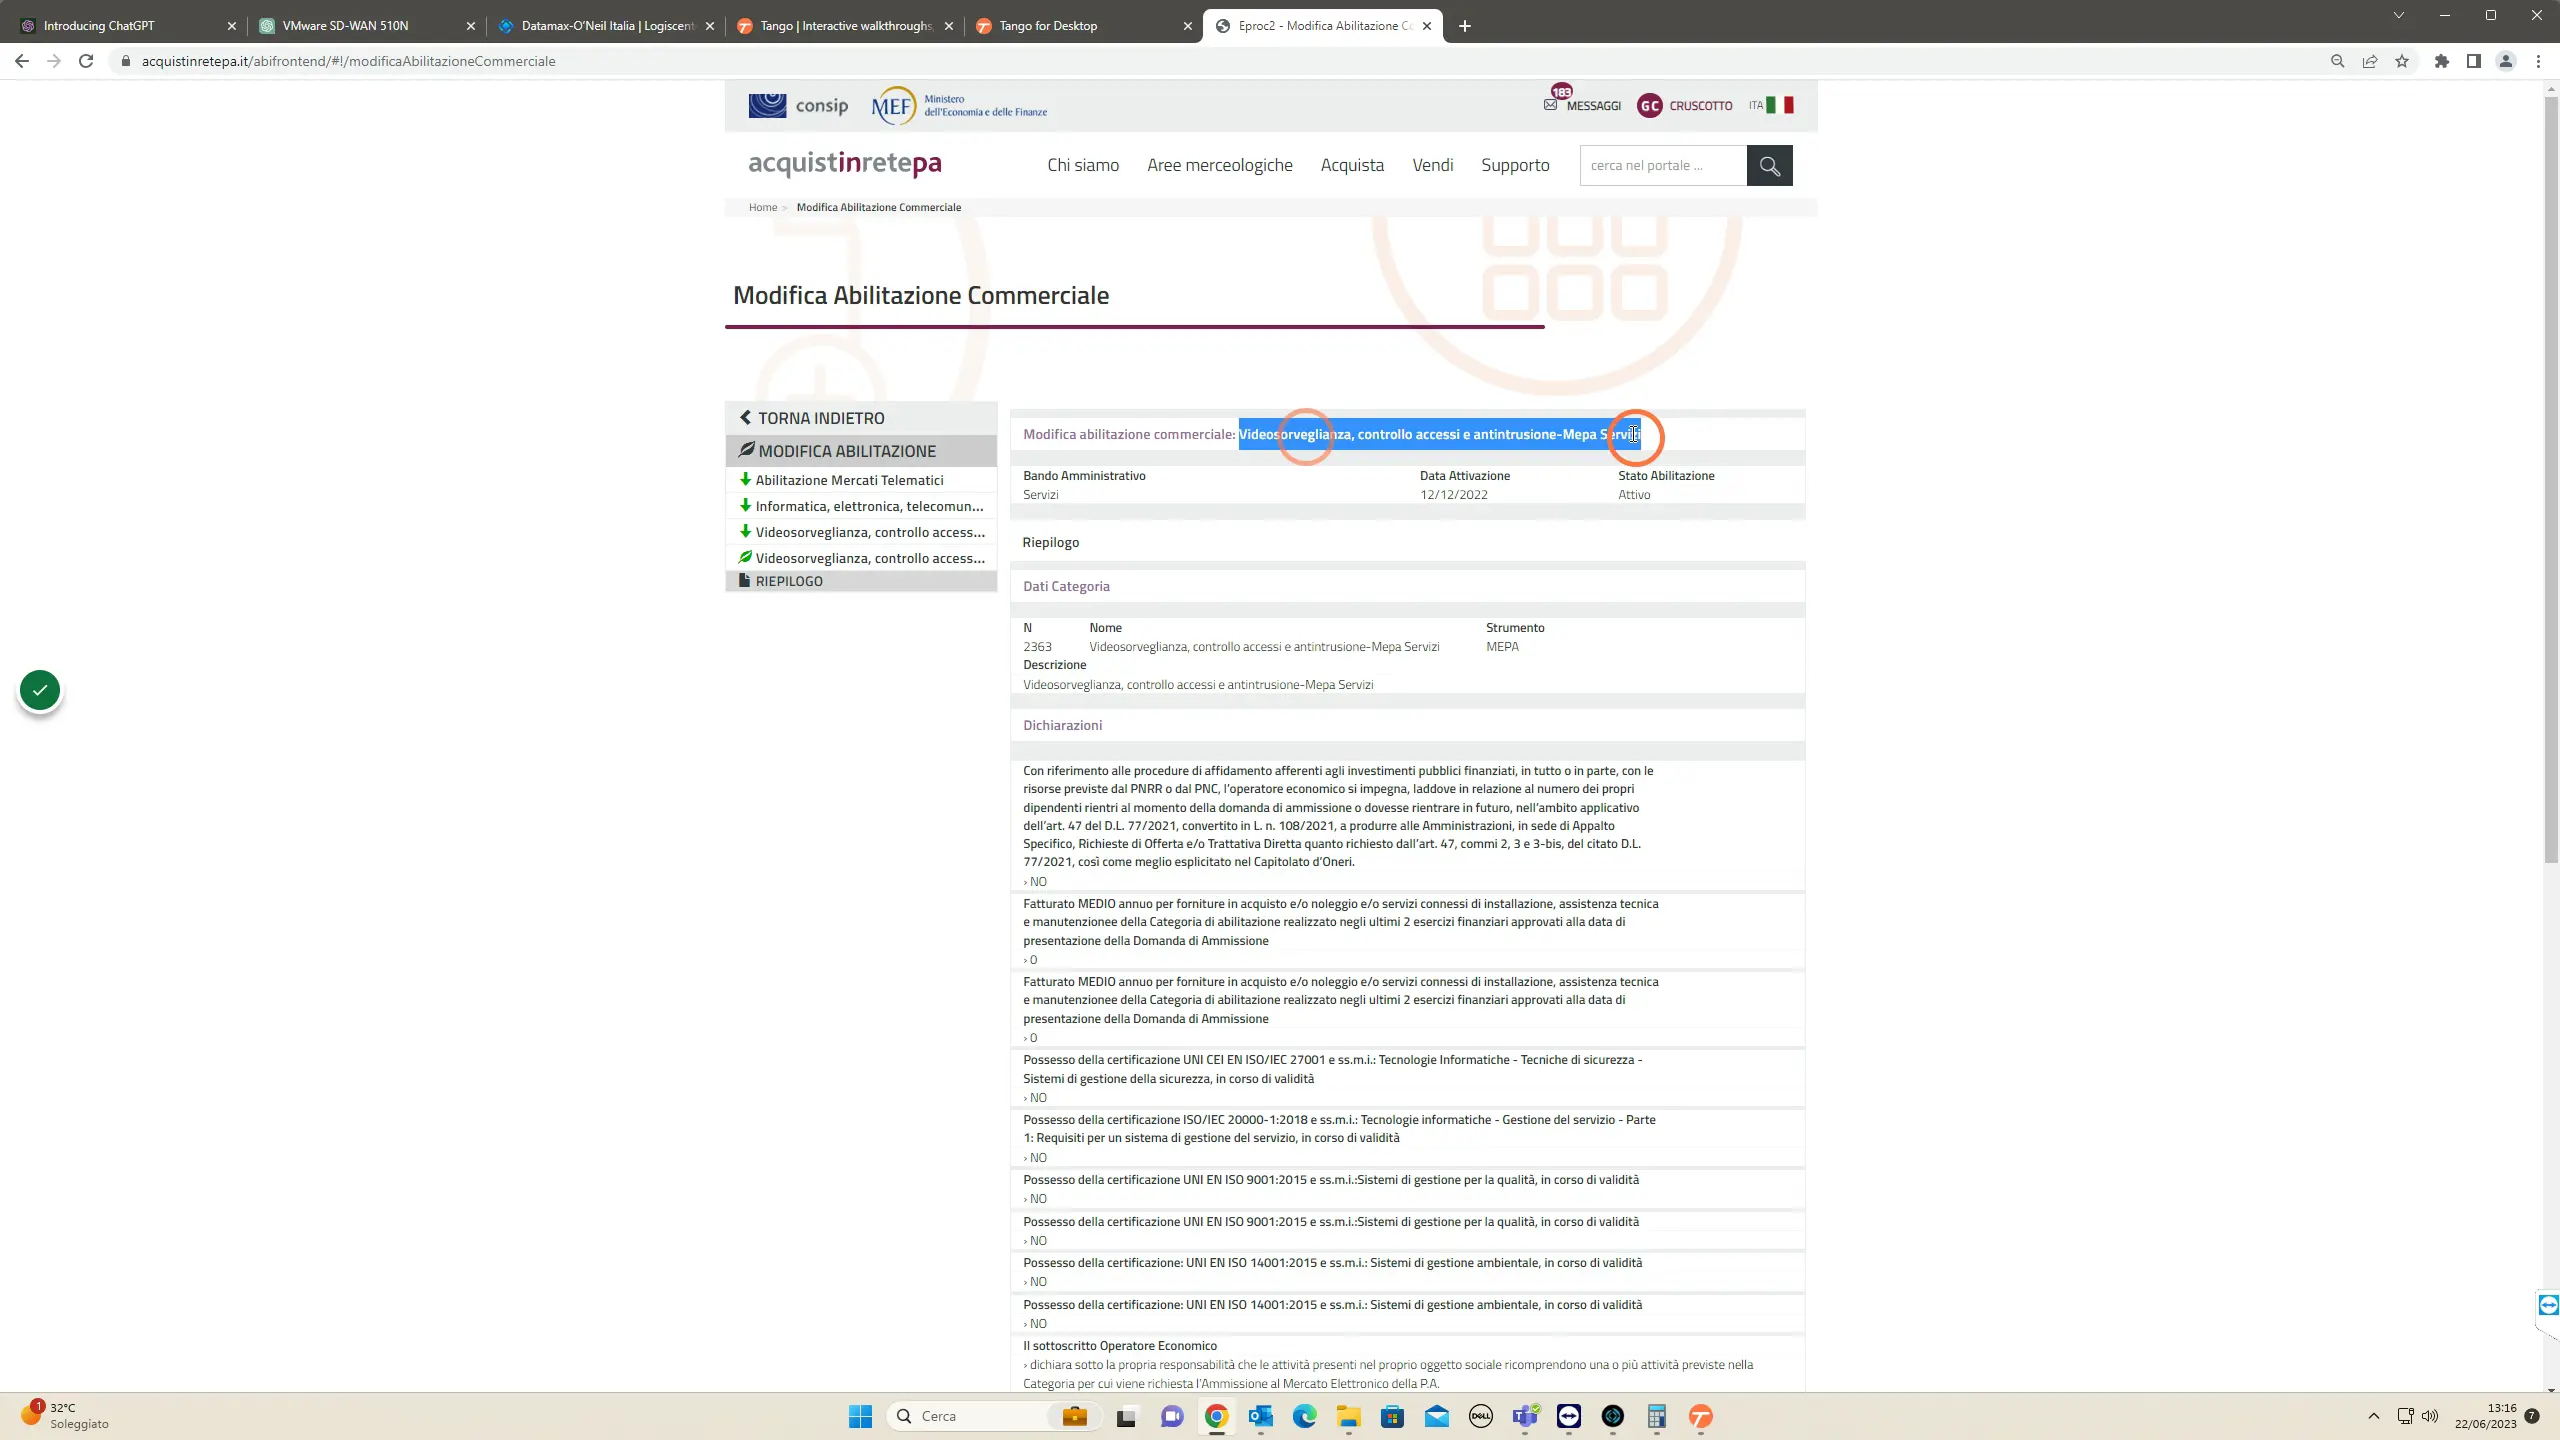Open Microsoft Teams in taskbar
The height and width of the screenshot is (1440, 2560).
(1525, 1416)
